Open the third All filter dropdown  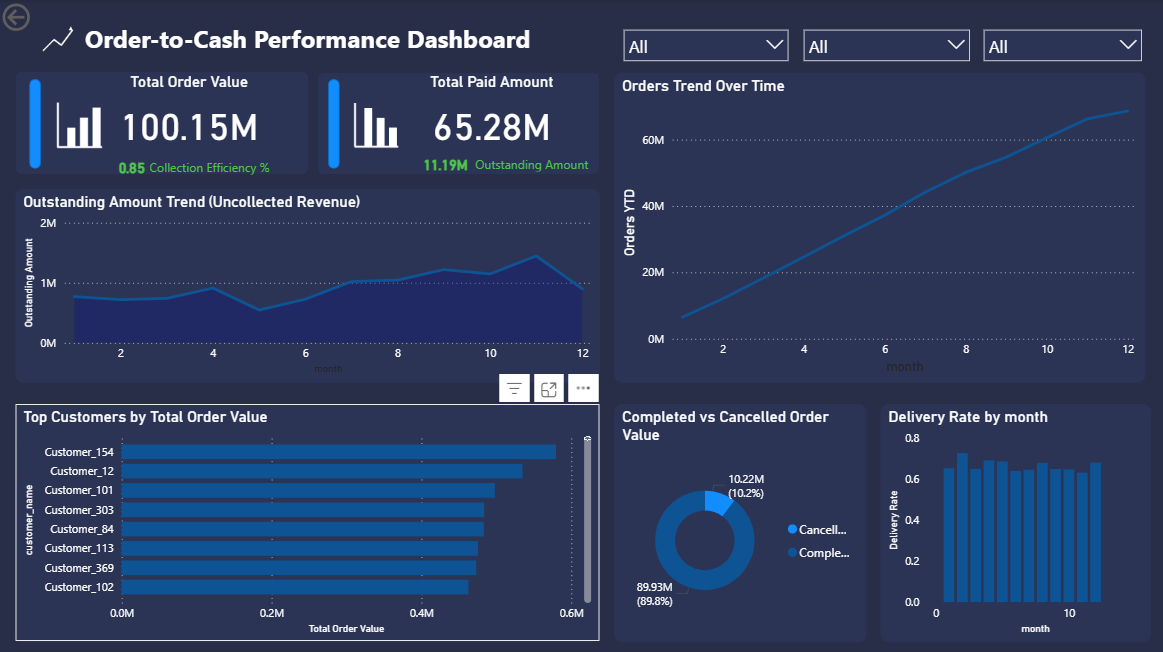[x=1062, y=44]
